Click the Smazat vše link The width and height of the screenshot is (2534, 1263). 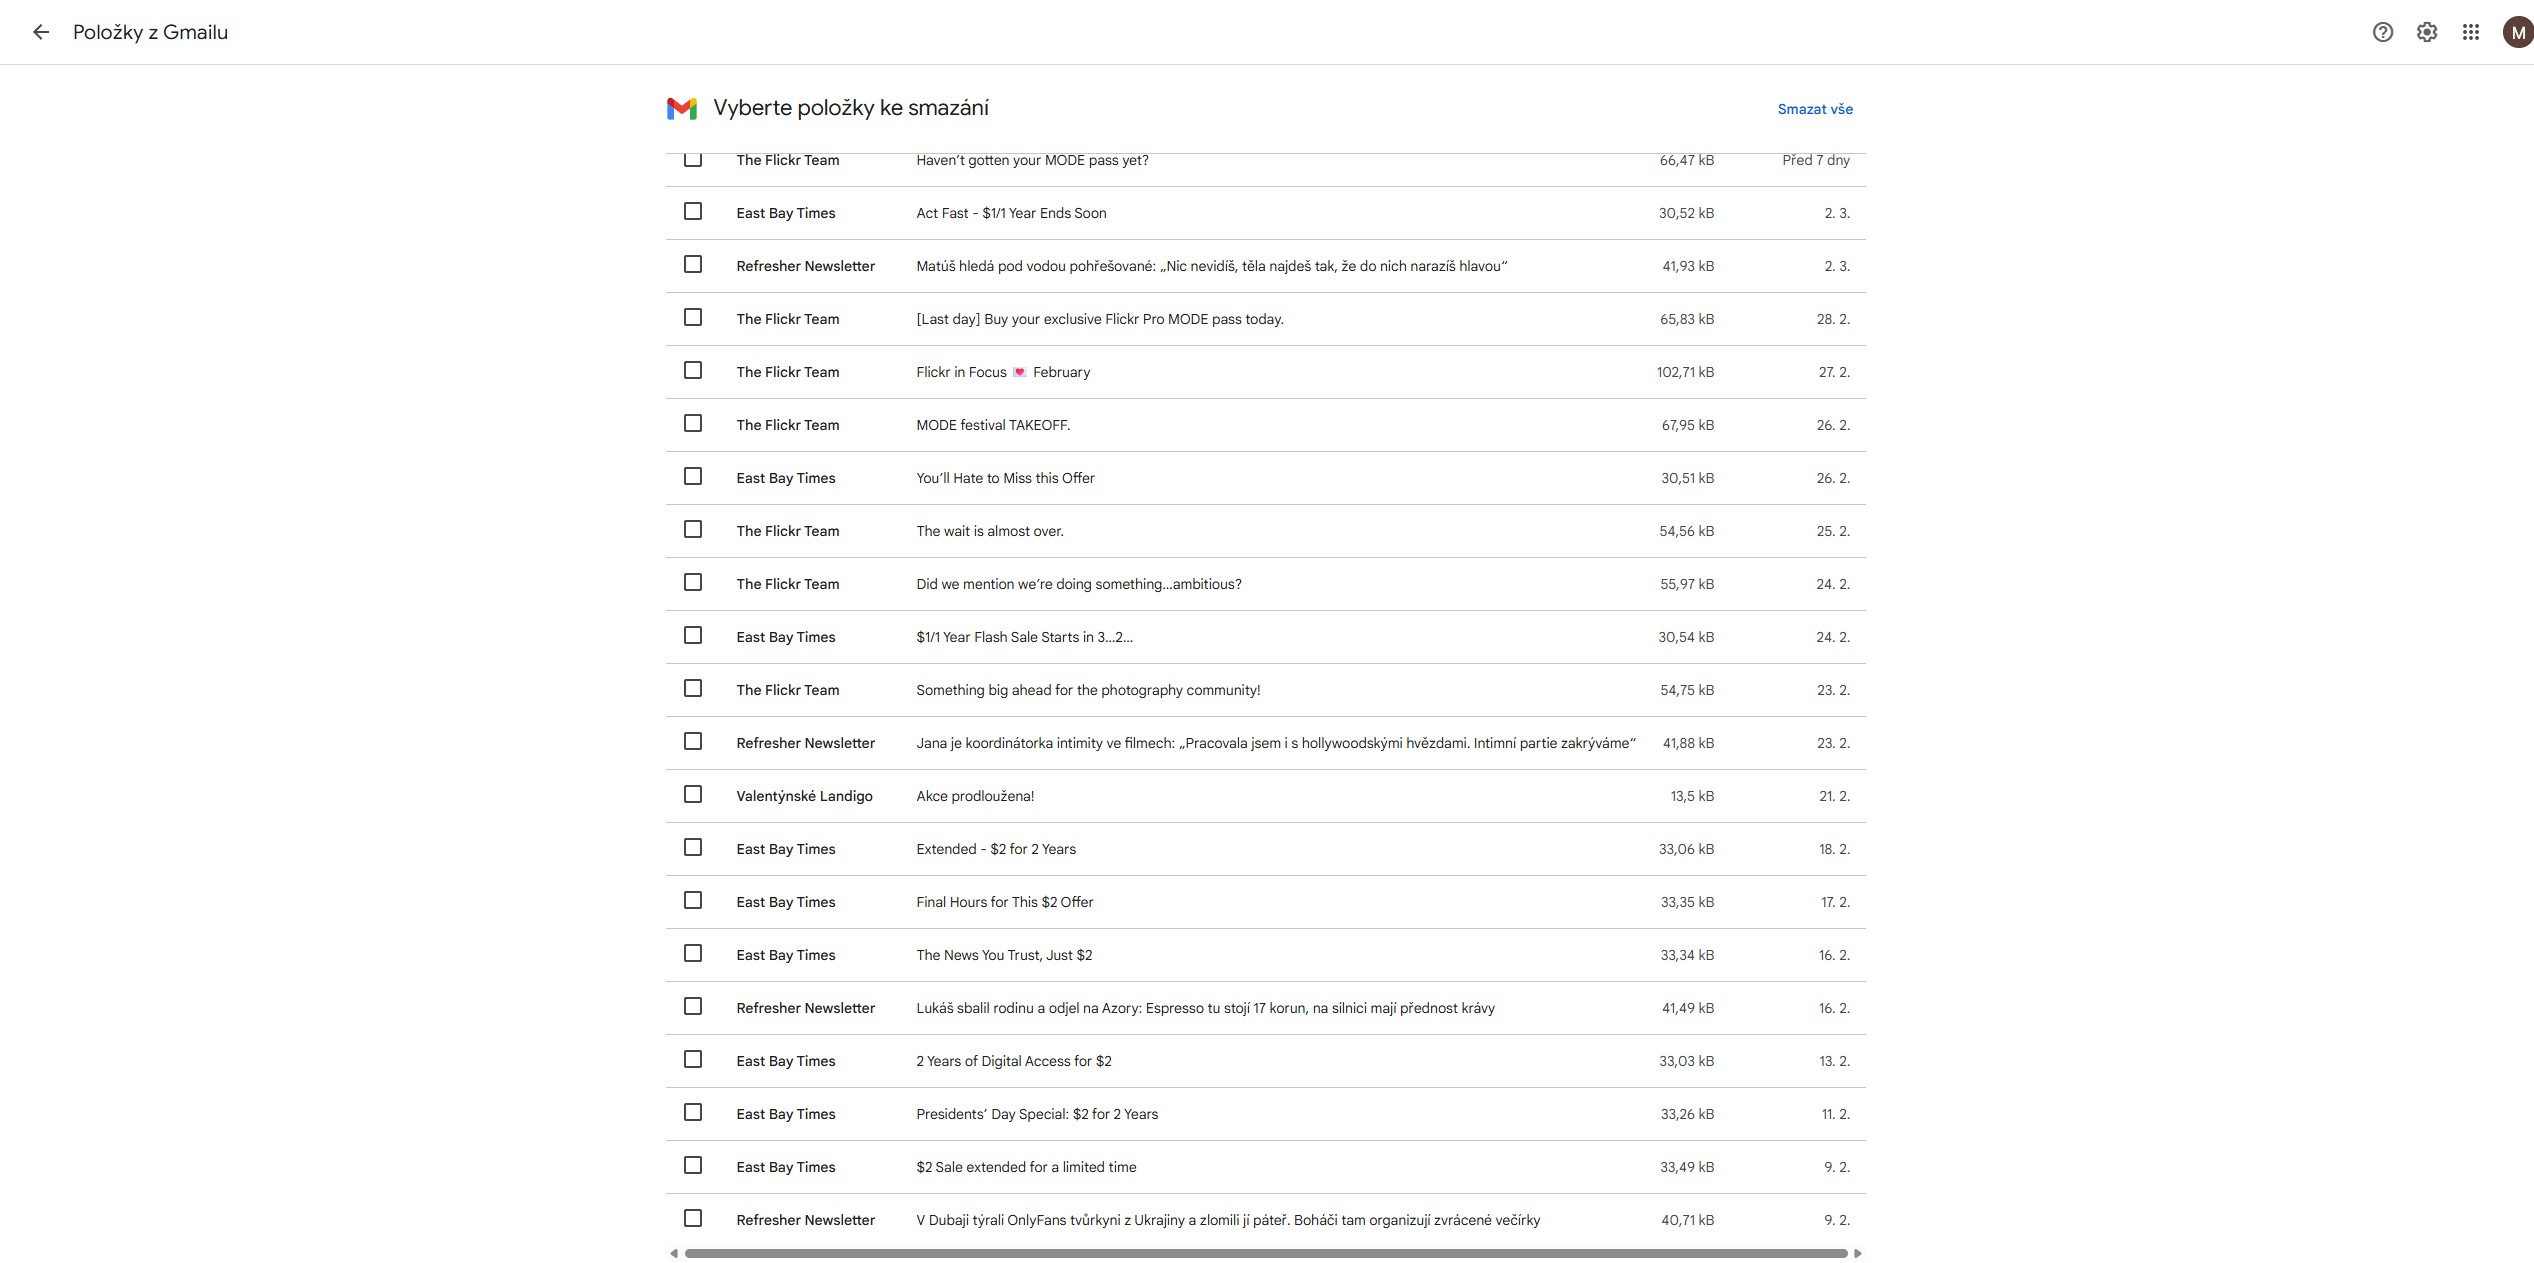click(1815, 109)
